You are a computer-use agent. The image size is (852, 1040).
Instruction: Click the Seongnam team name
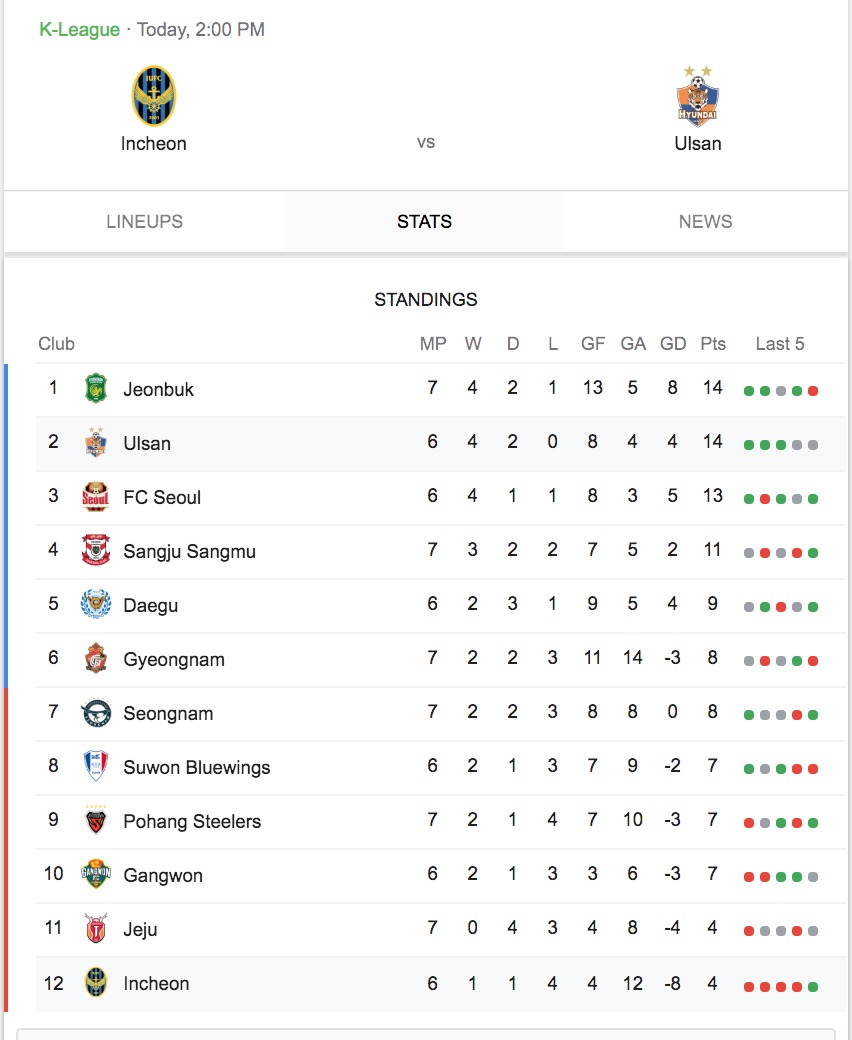(168, 714)
